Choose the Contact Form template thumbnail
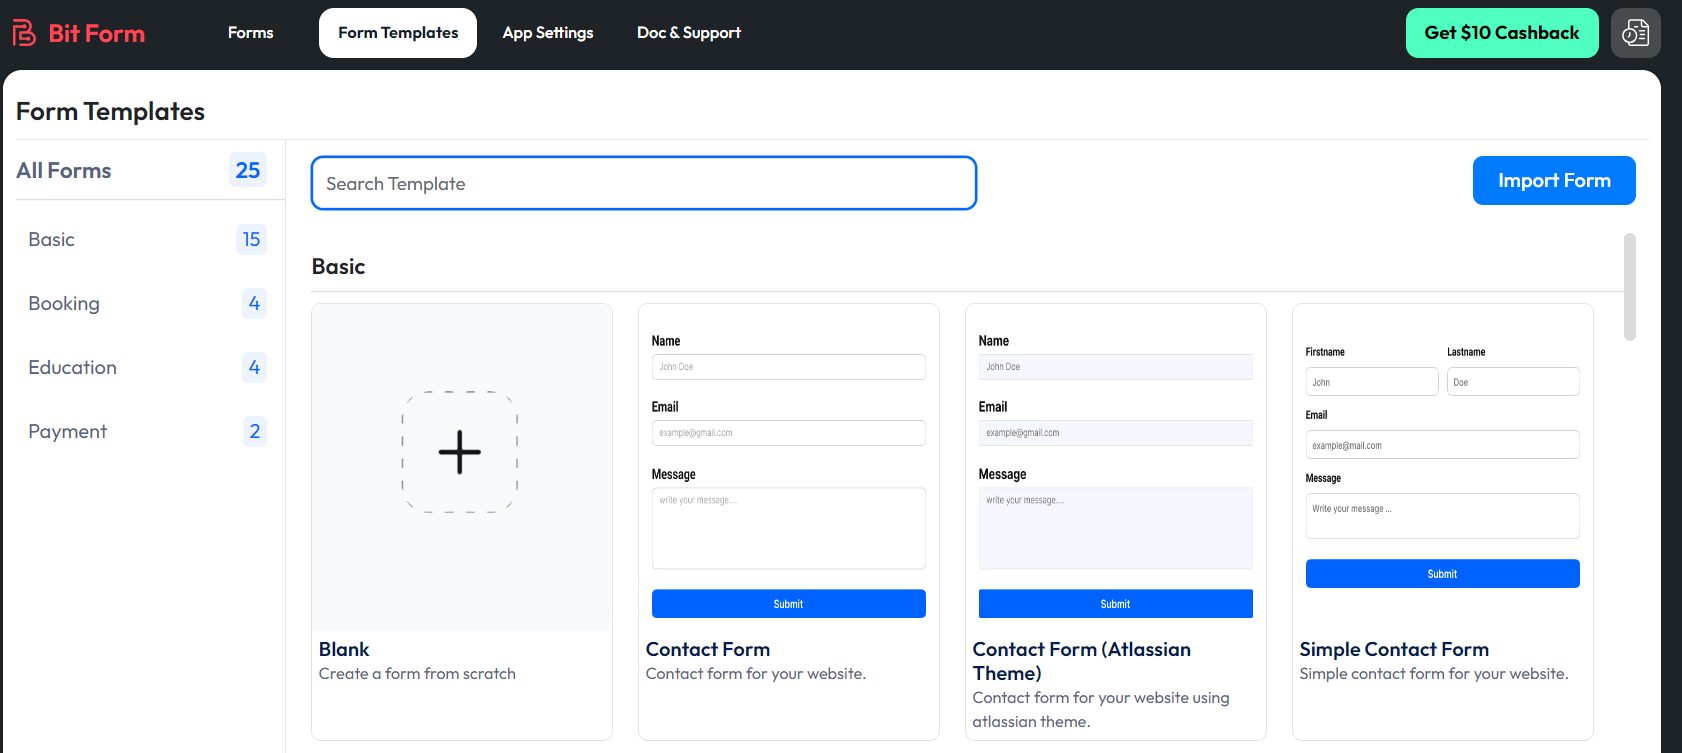 tap(788, 468)
